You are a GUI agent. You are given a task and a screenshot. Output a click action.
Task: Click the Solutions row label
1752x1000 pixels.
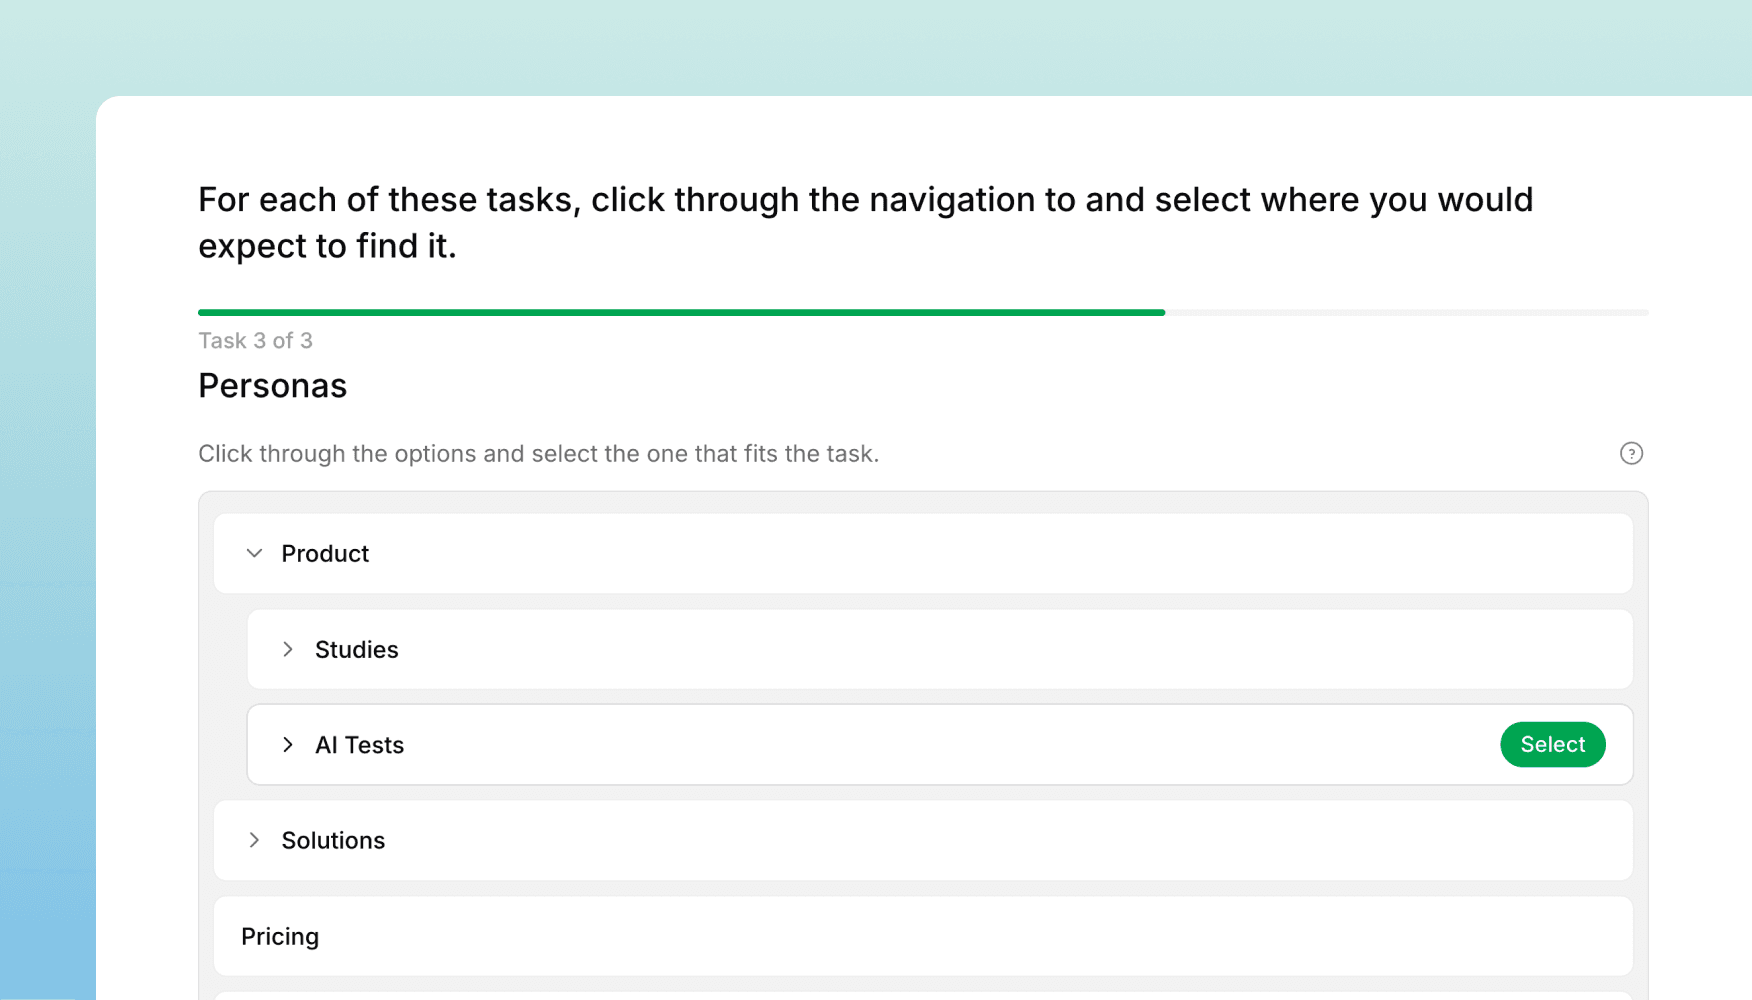point(333,840)
